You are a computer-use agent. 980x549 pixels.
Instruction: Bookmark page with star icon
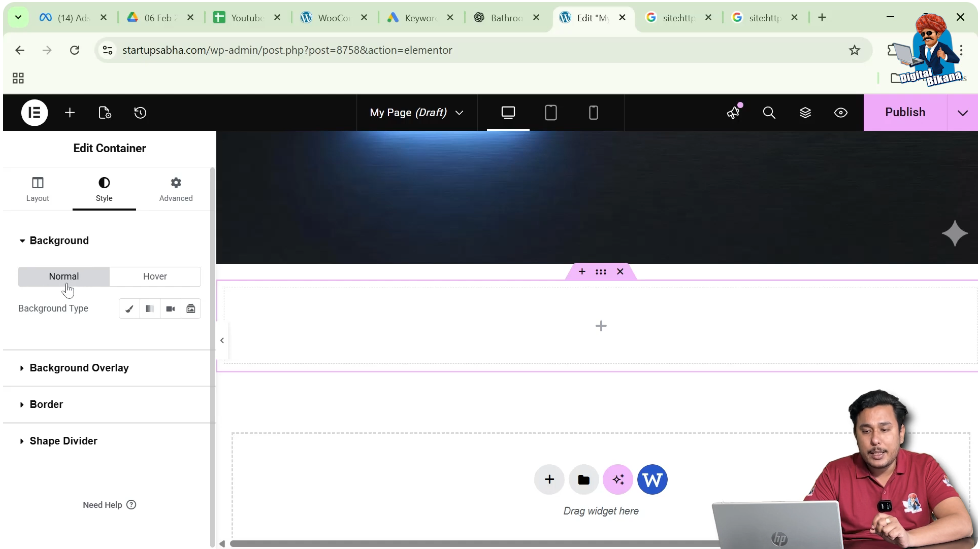[x=854, y=50]
